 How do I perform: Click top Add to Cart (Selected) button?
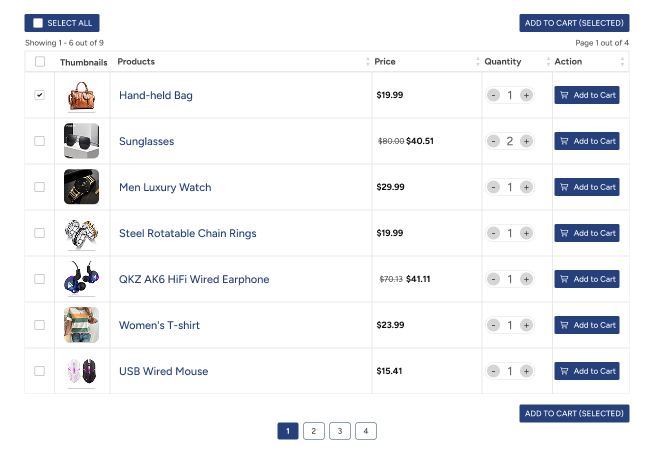pos(574,23)
